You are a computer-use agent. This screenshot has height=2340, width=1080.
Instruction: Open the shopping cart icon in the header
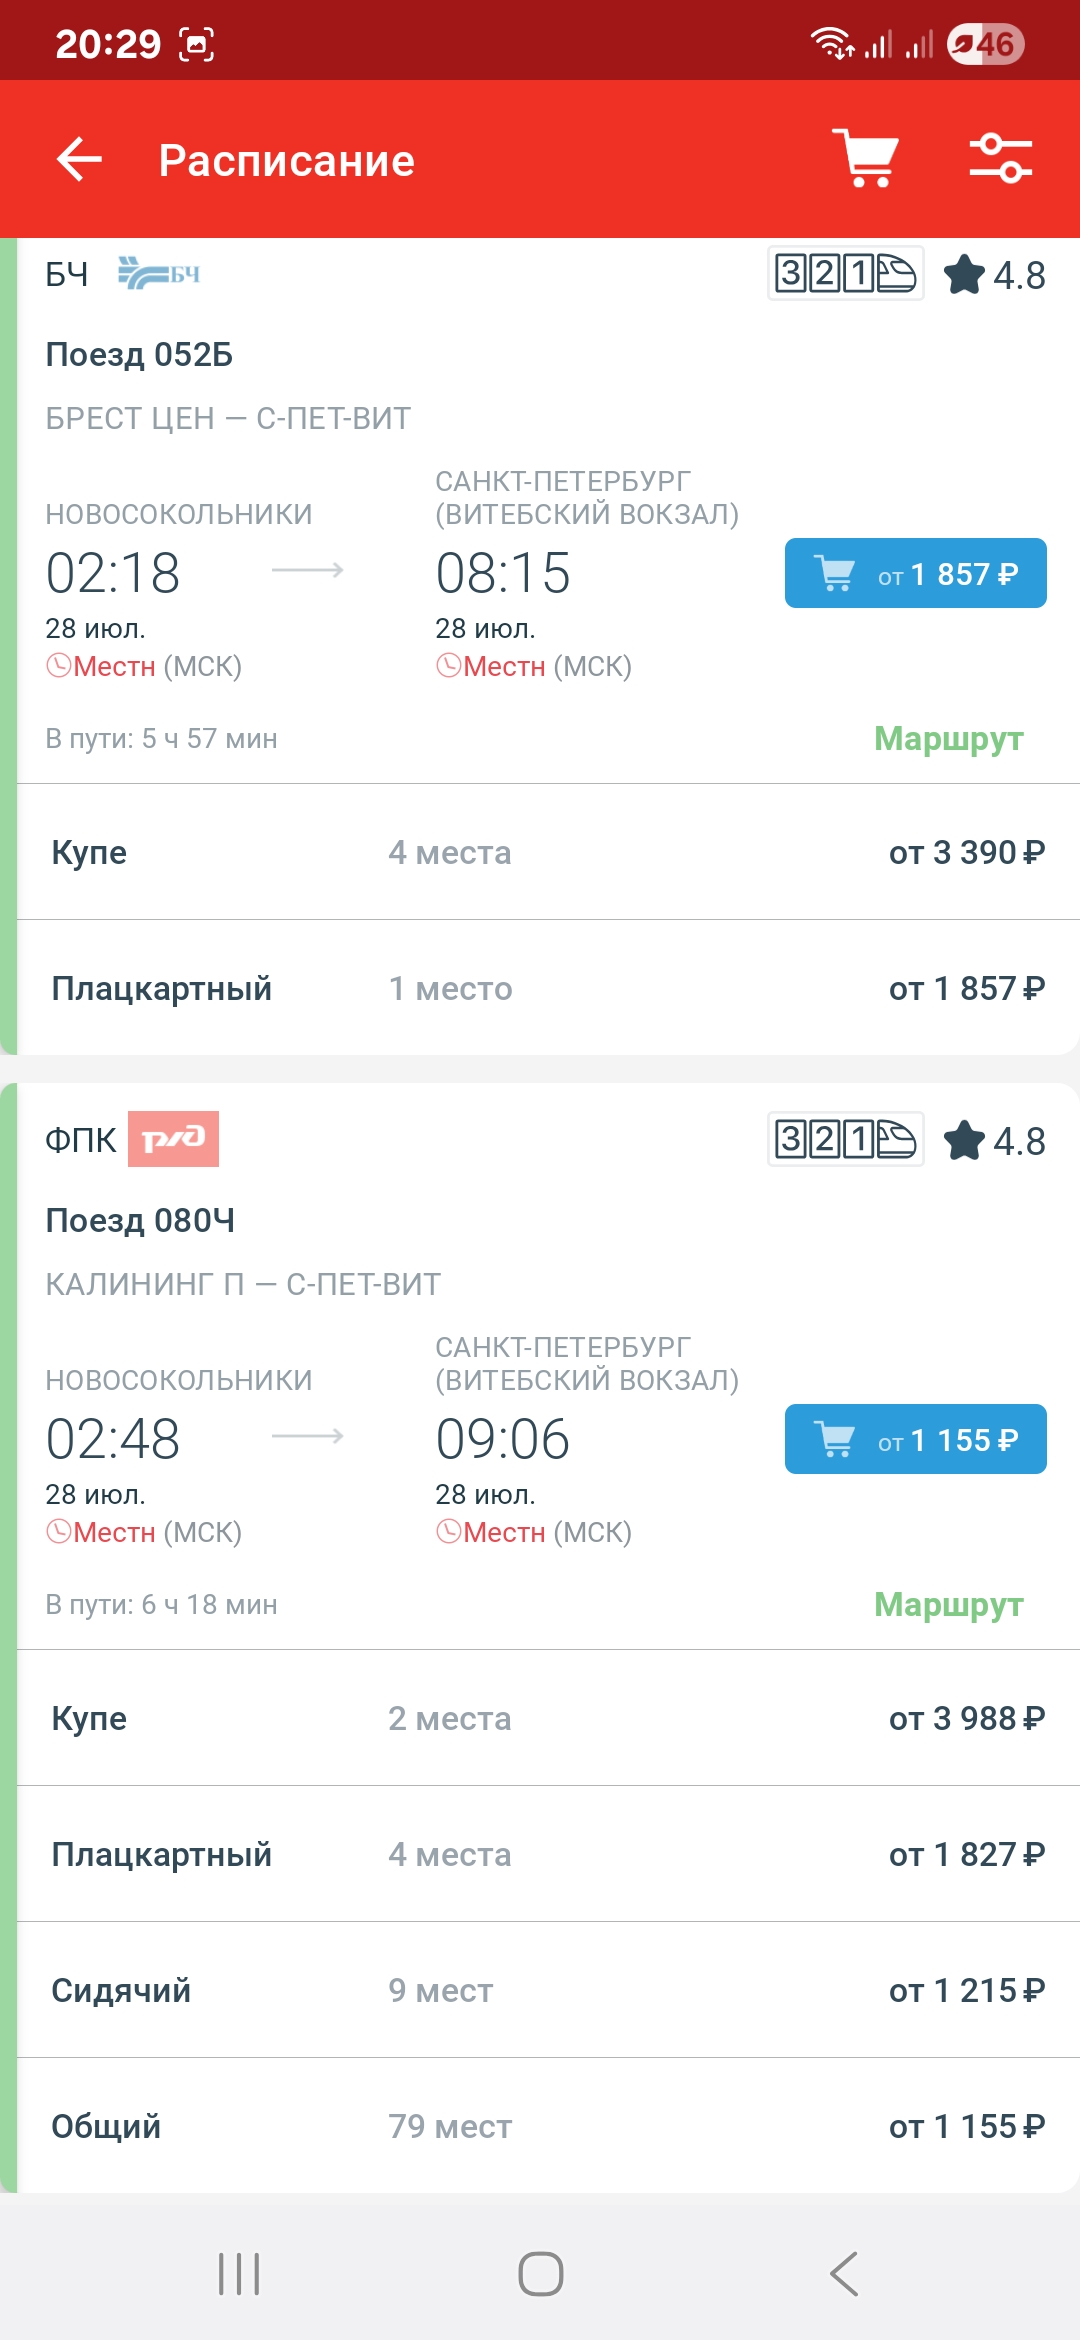(866, 158)
